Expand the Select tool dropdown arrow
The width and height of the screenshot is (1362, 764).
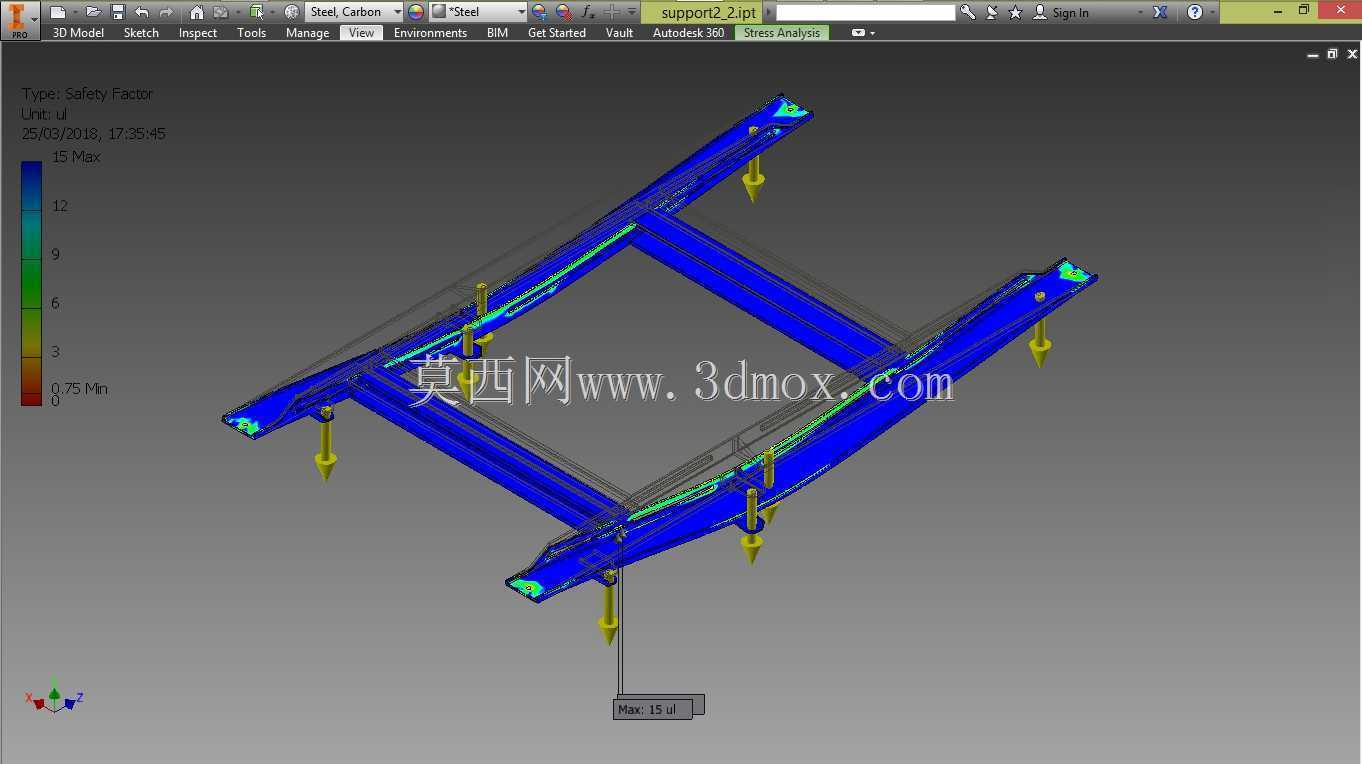[273, 12]
